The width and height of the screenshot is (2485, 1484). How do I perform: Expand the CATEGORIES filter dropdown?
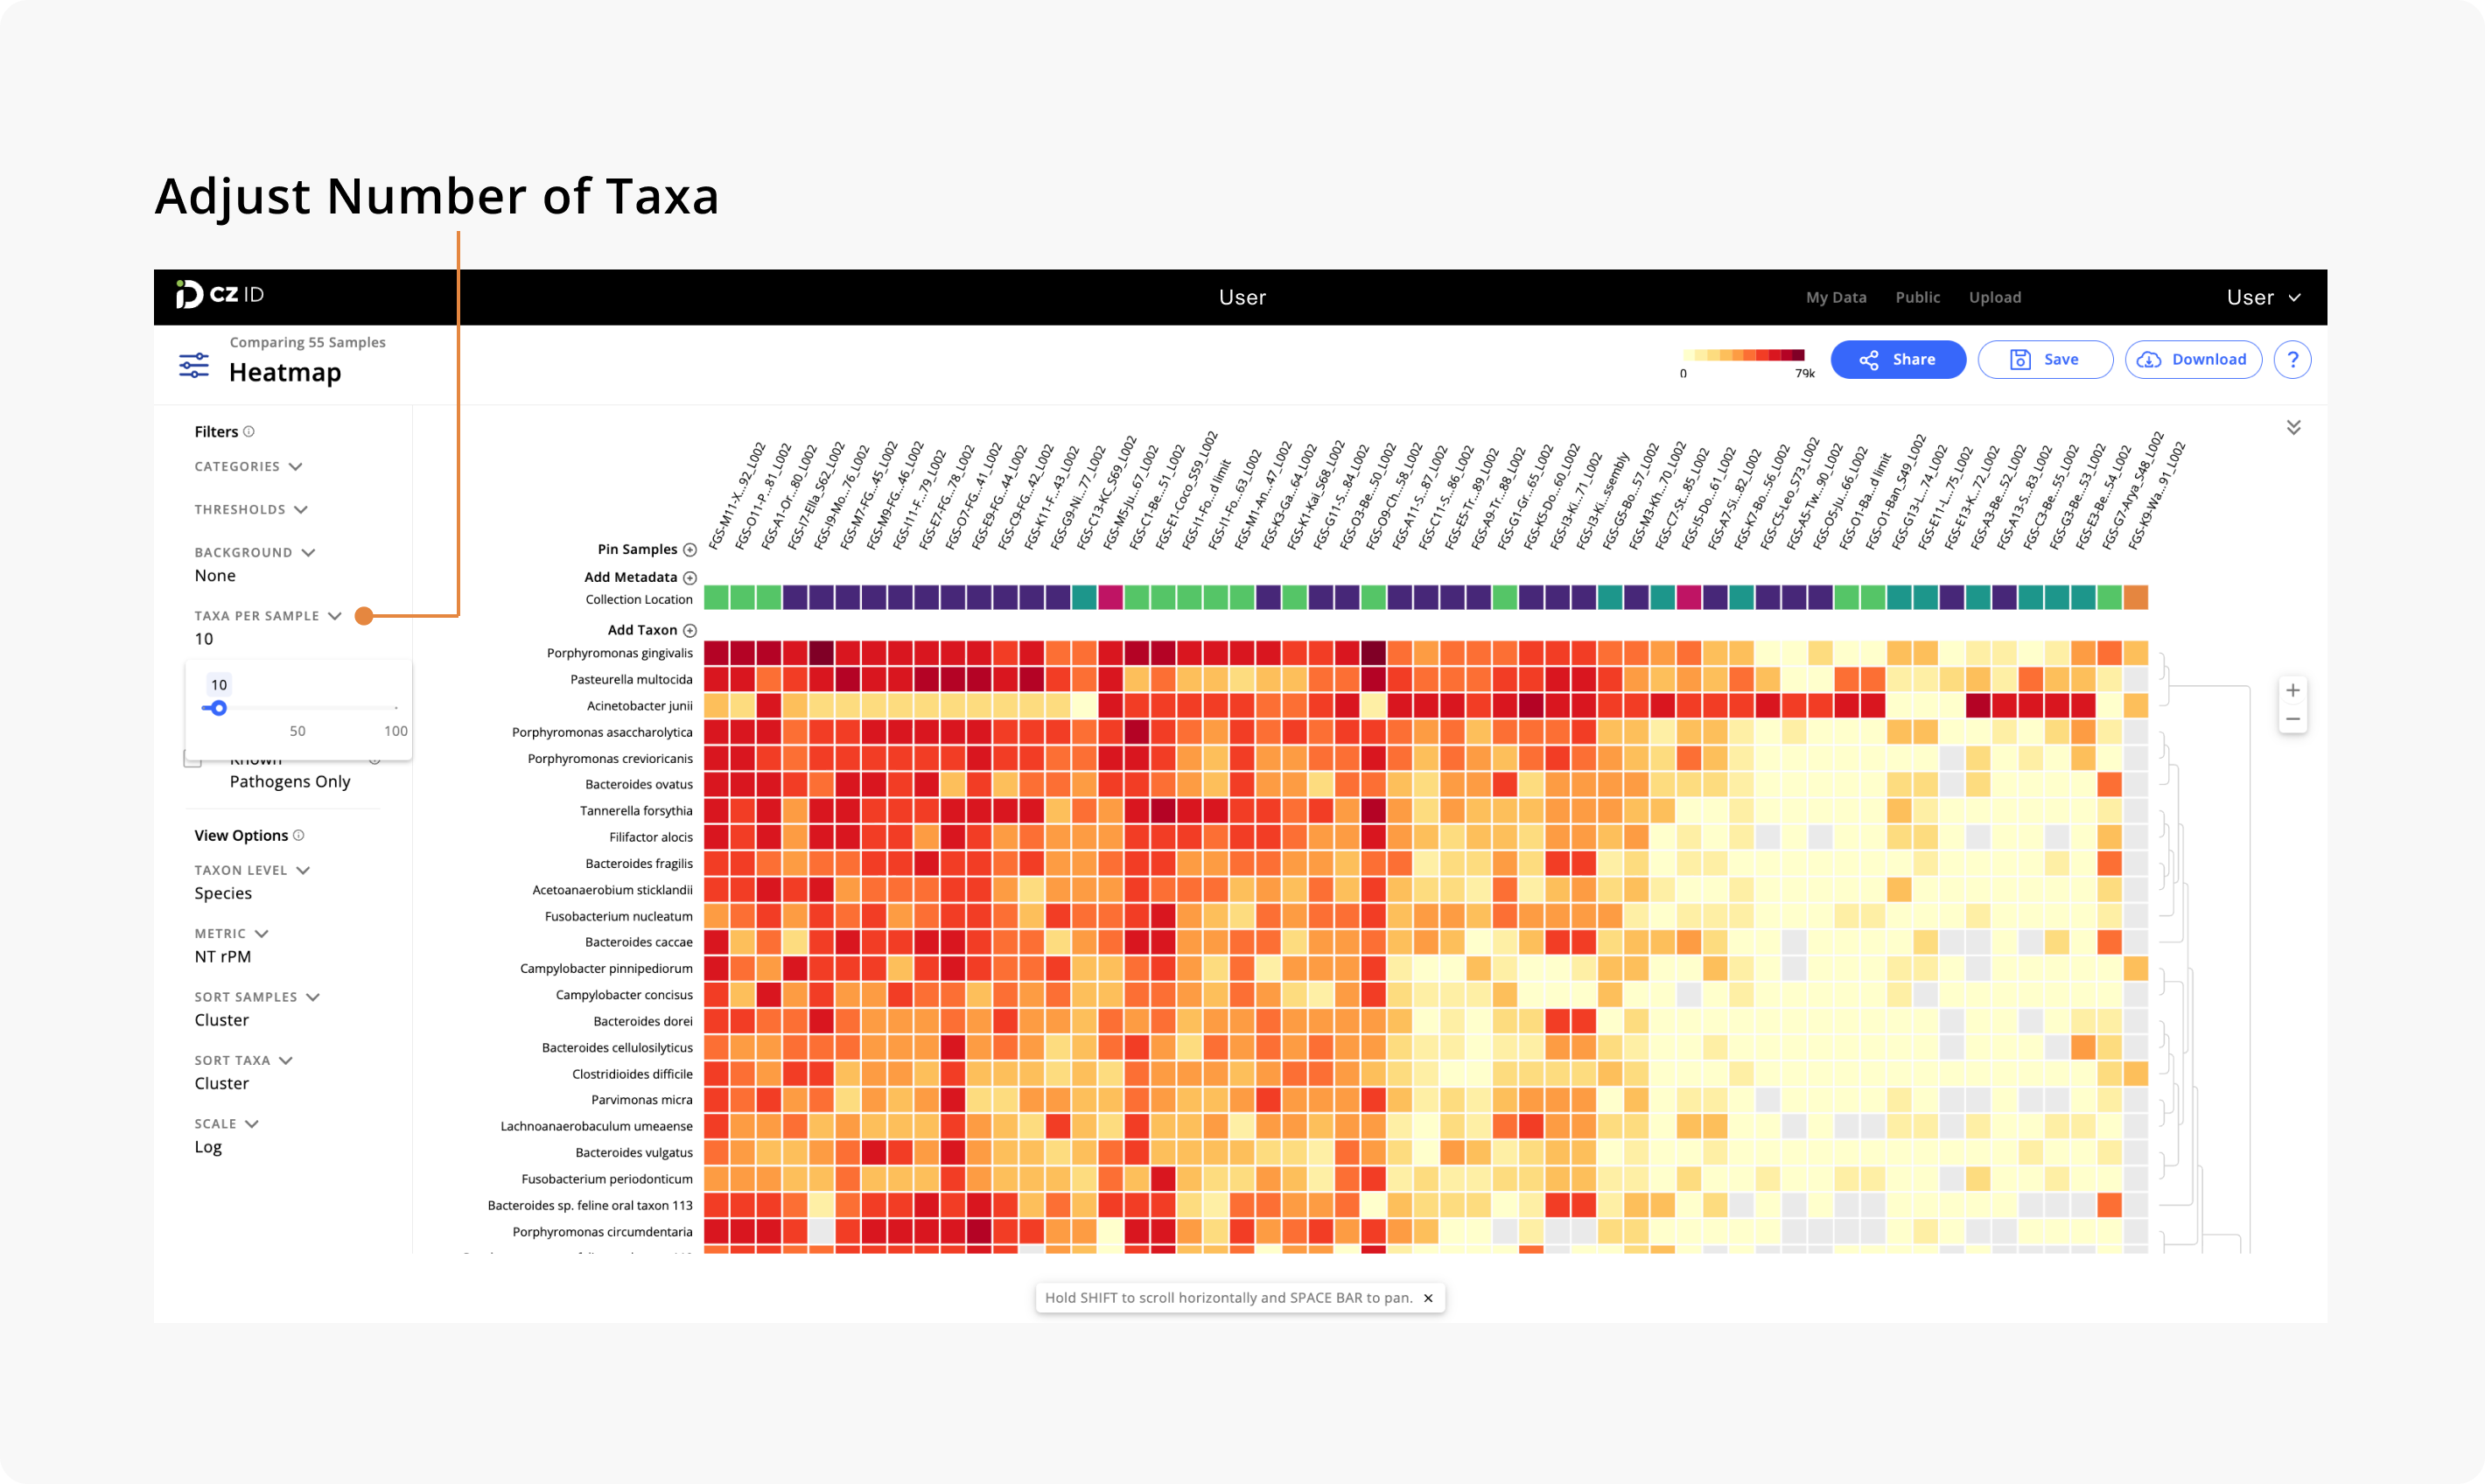[x=296, y=466]
